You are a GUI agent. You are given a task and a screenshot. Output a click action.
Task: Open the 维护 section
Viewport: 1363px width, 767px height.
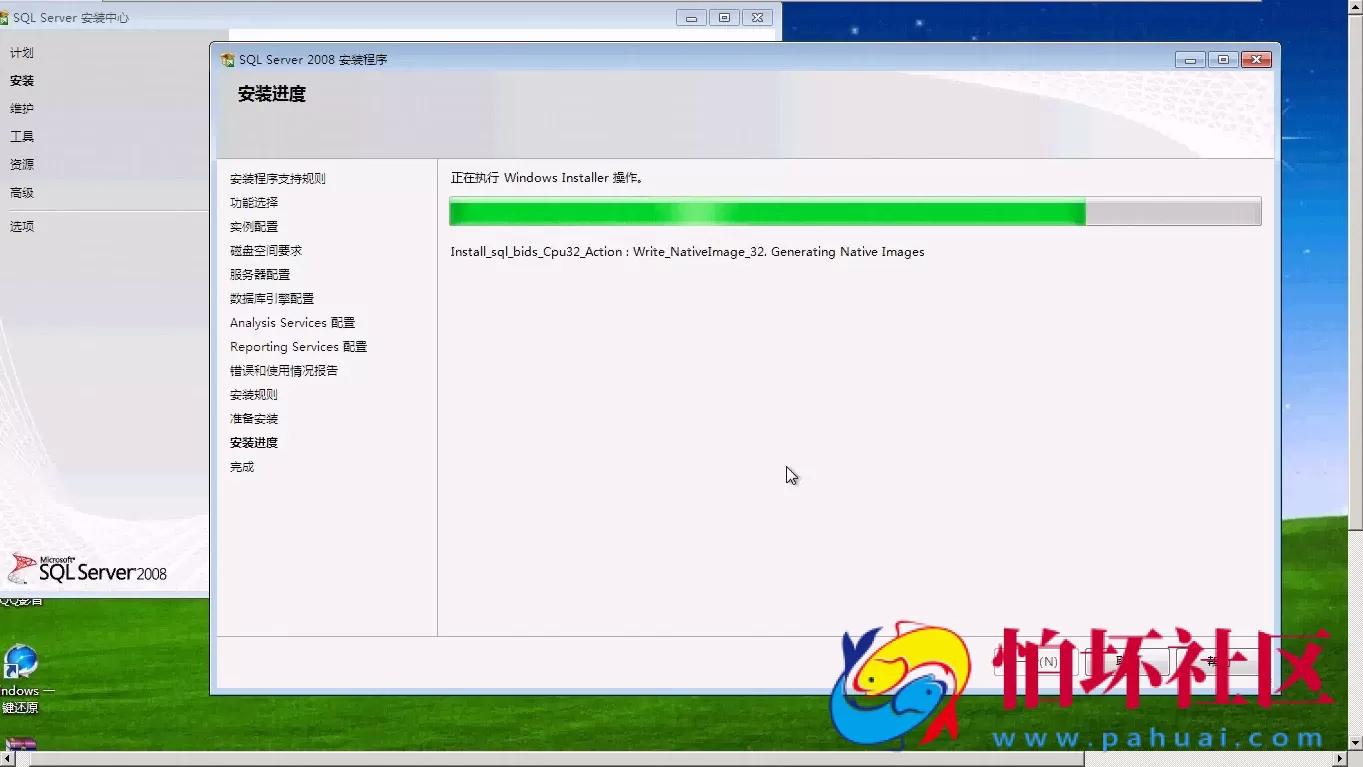(x=21, y=108)
